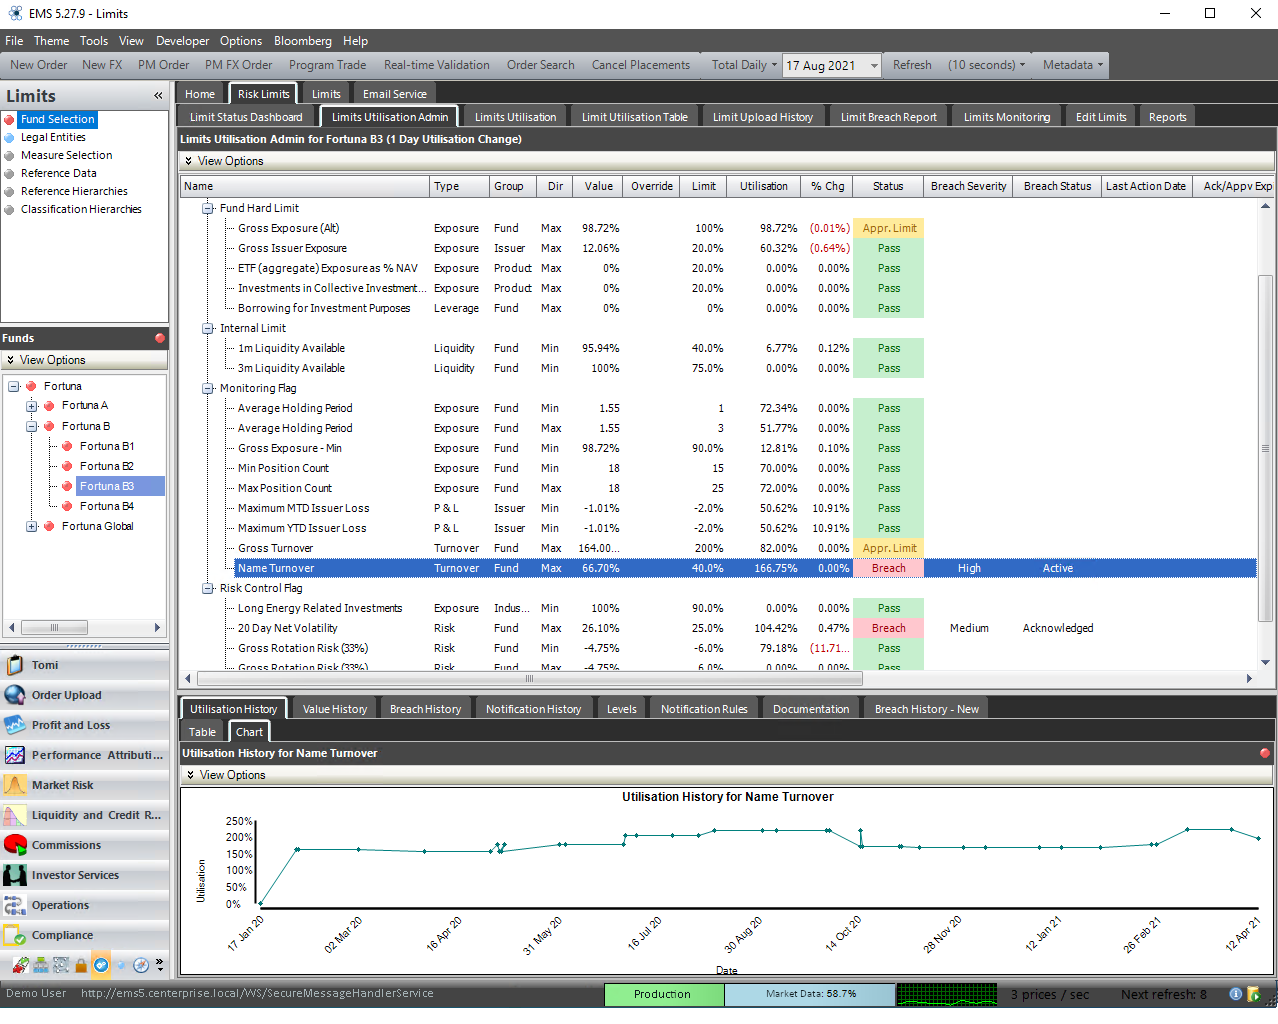Open the date dropdown showing 17 Aug 2021

tap(873, 66)
